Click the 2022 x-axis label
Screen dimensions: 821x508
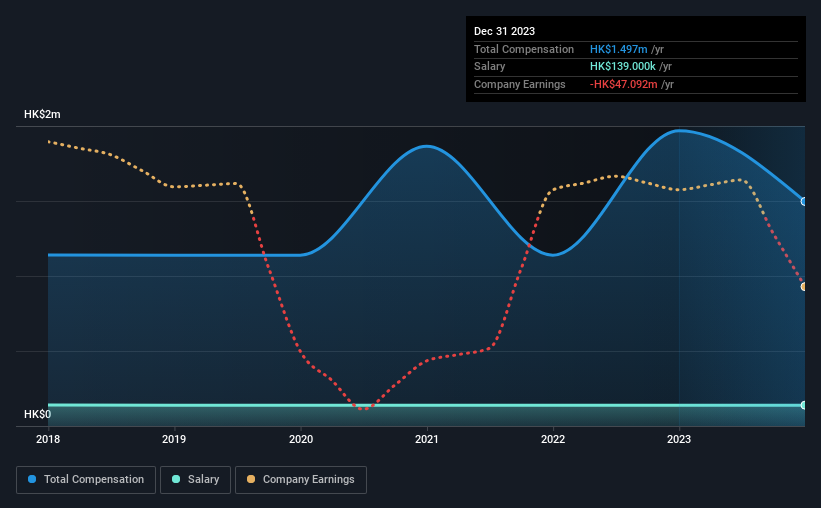pos(553,439)
